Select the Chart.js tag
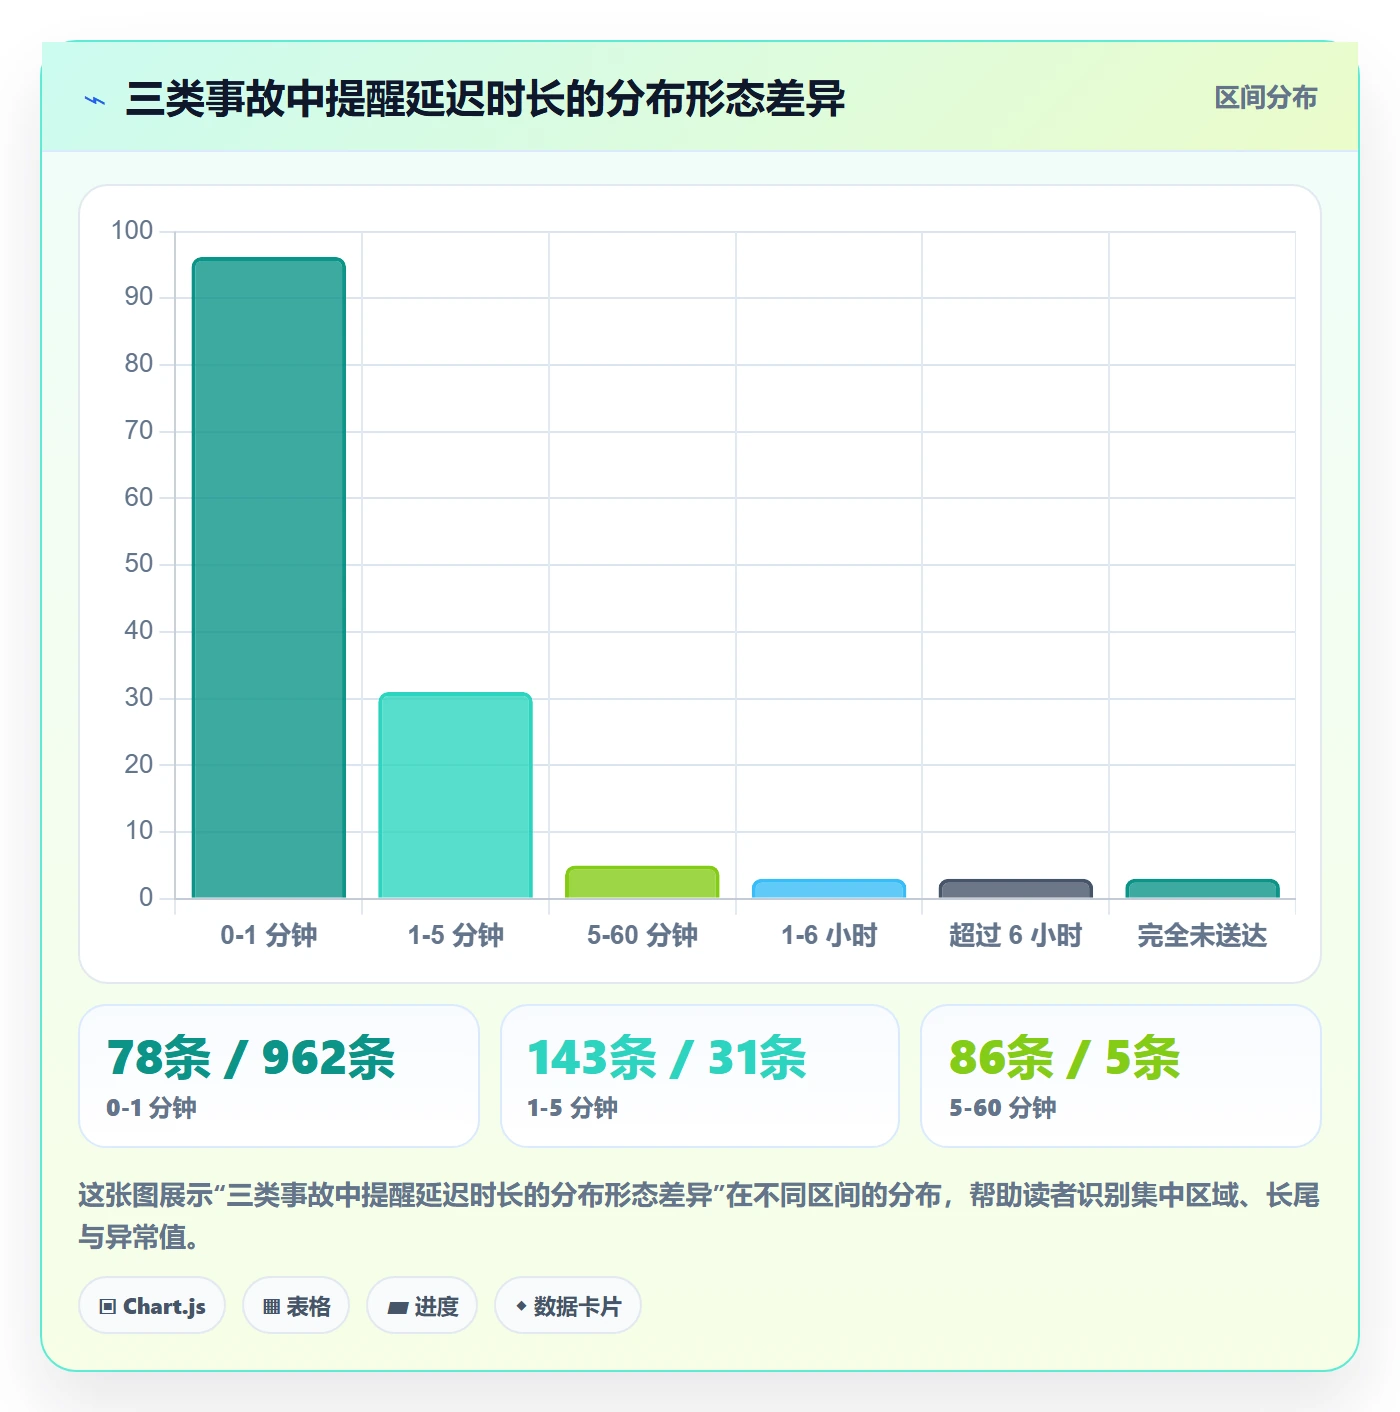The width and height of the screenshot is (1400, 1412). point(152,1305)
